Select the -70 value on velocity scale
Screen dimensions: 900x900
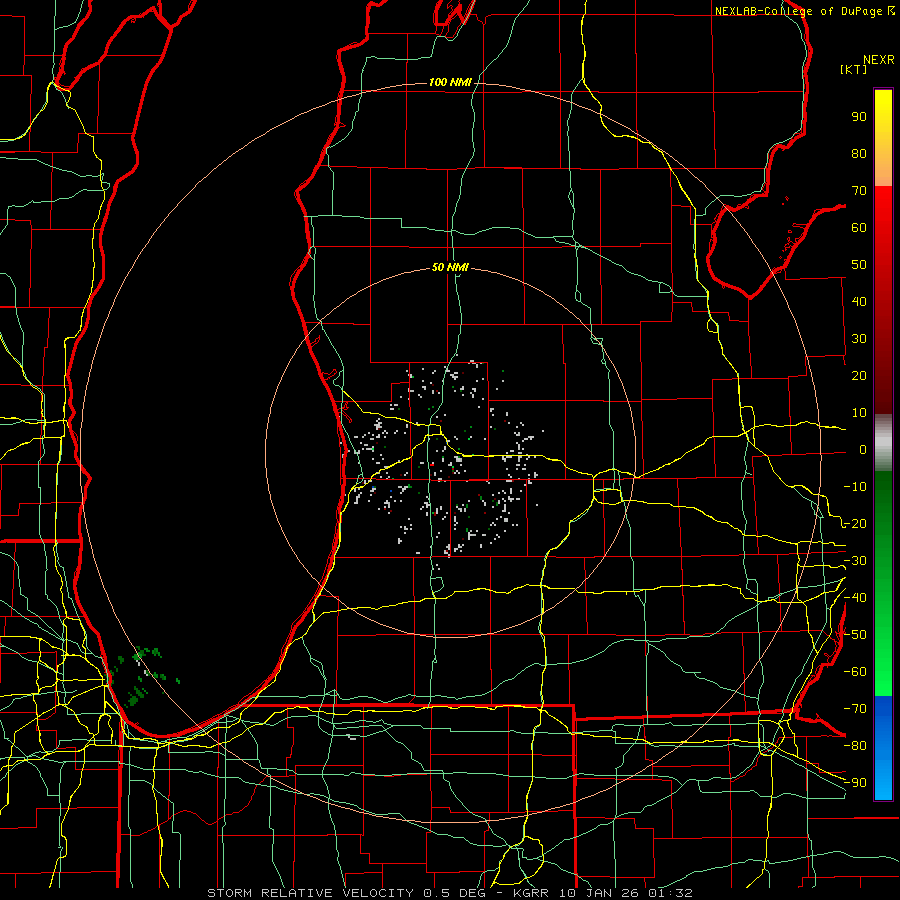855,709
